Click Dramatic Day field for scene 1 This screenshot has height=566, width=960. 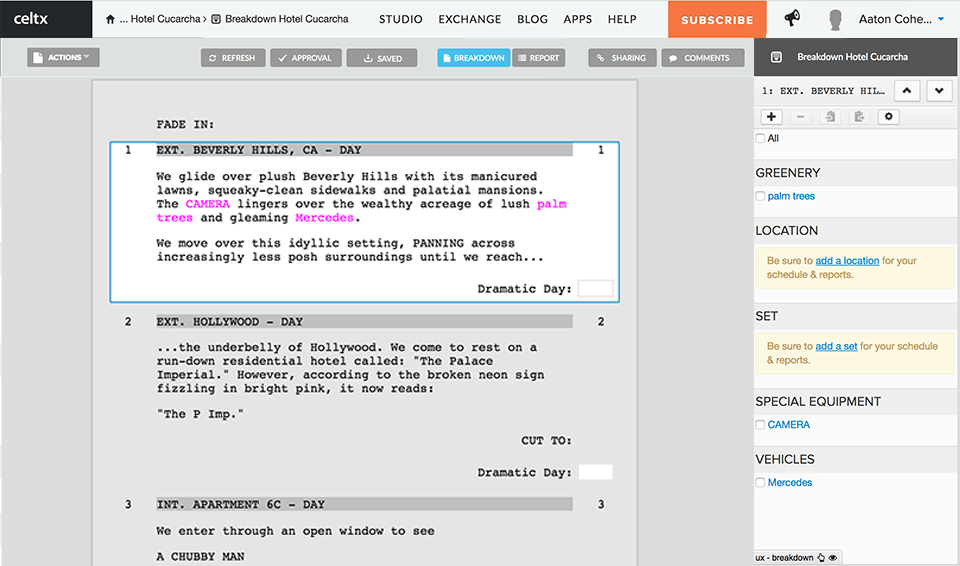point(595,289)
